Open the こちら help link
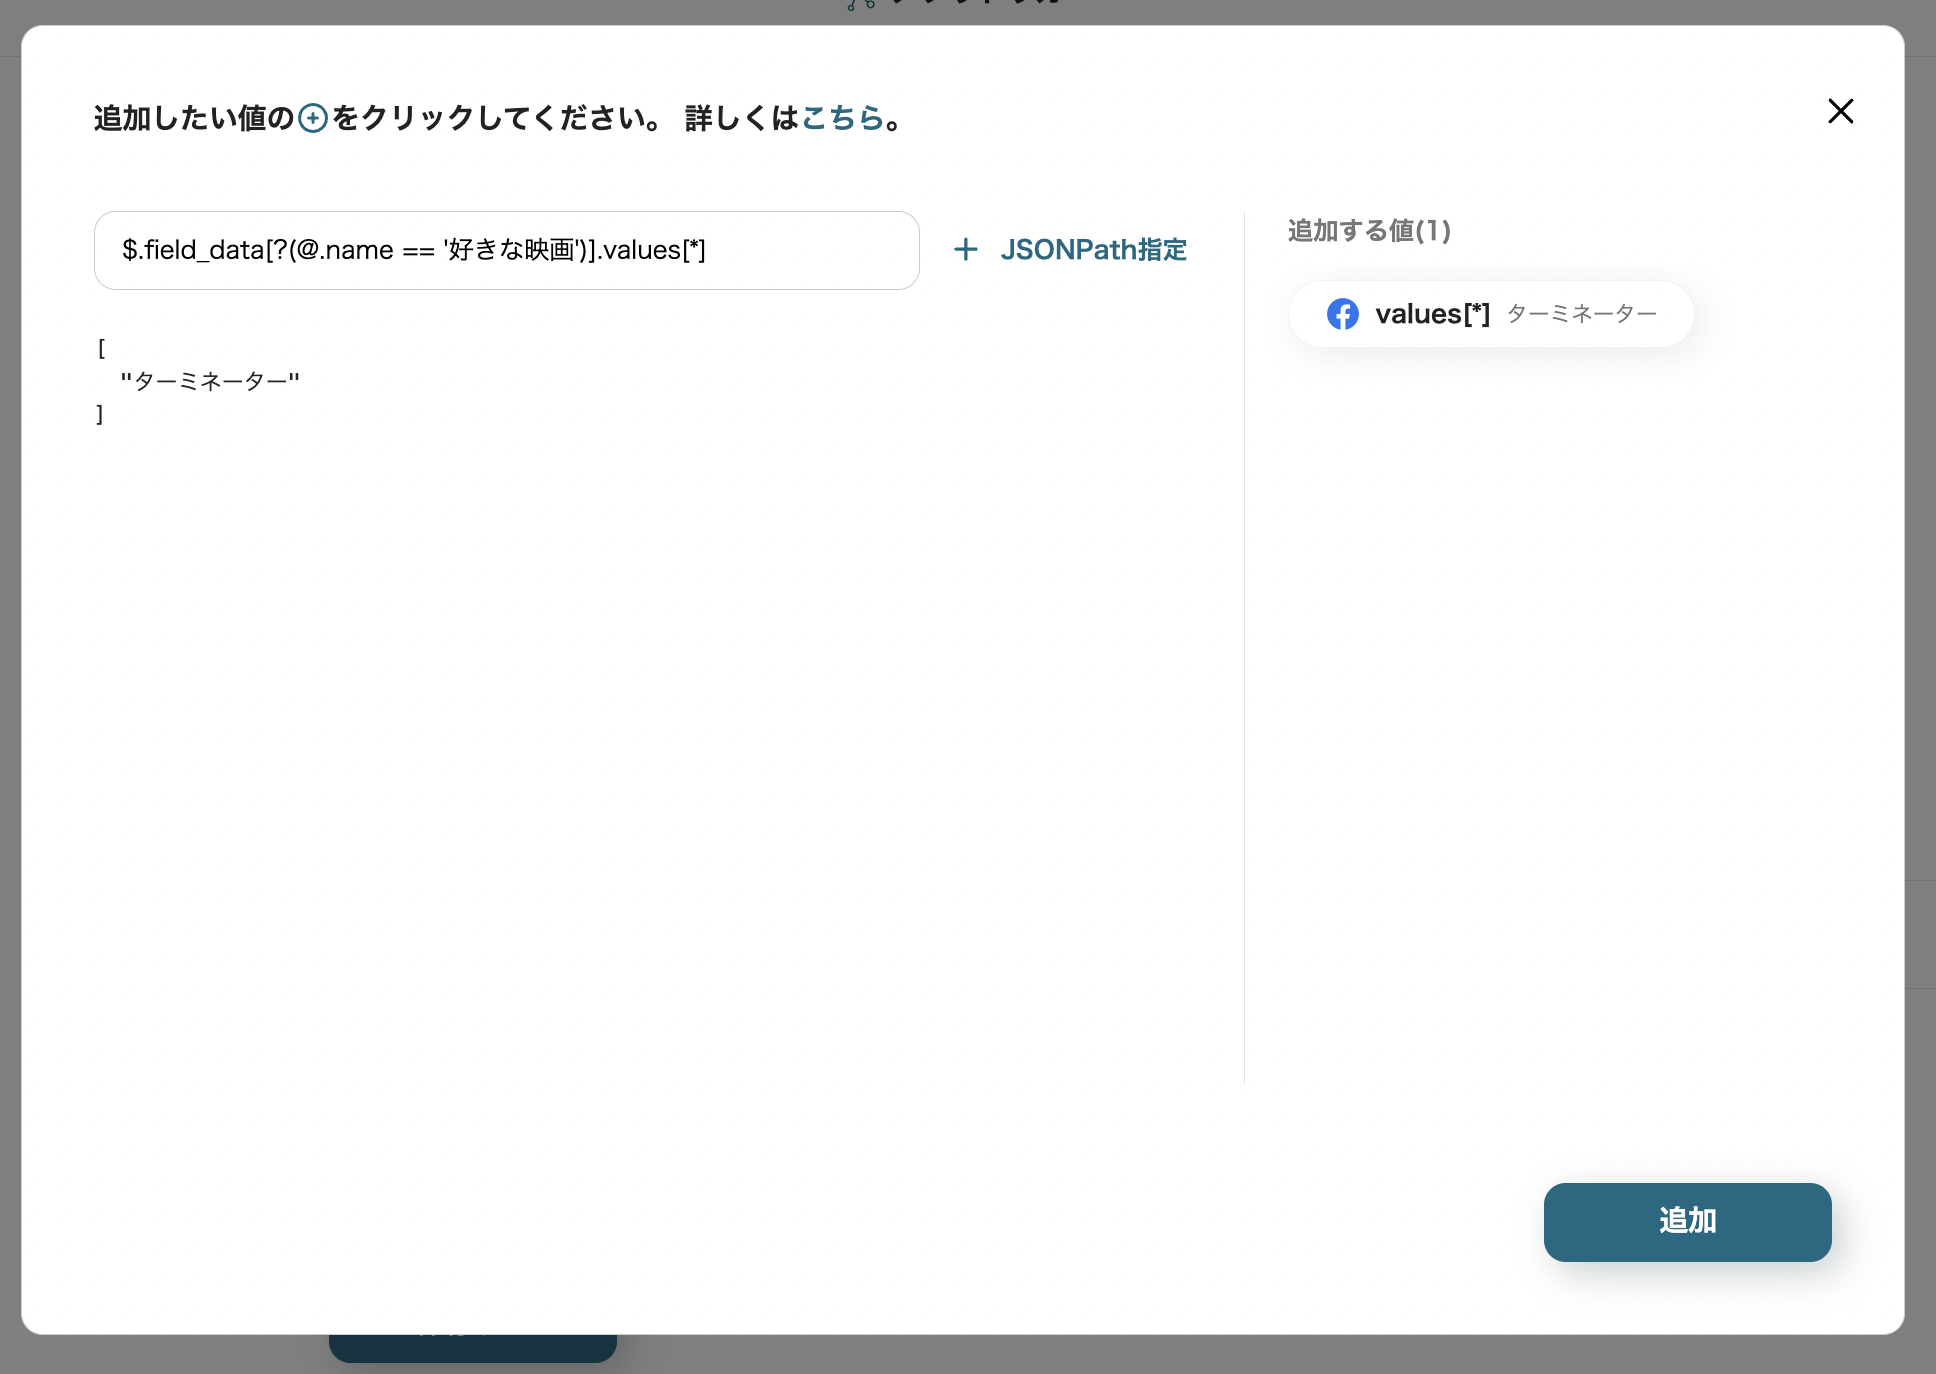 tap(841, 118)
